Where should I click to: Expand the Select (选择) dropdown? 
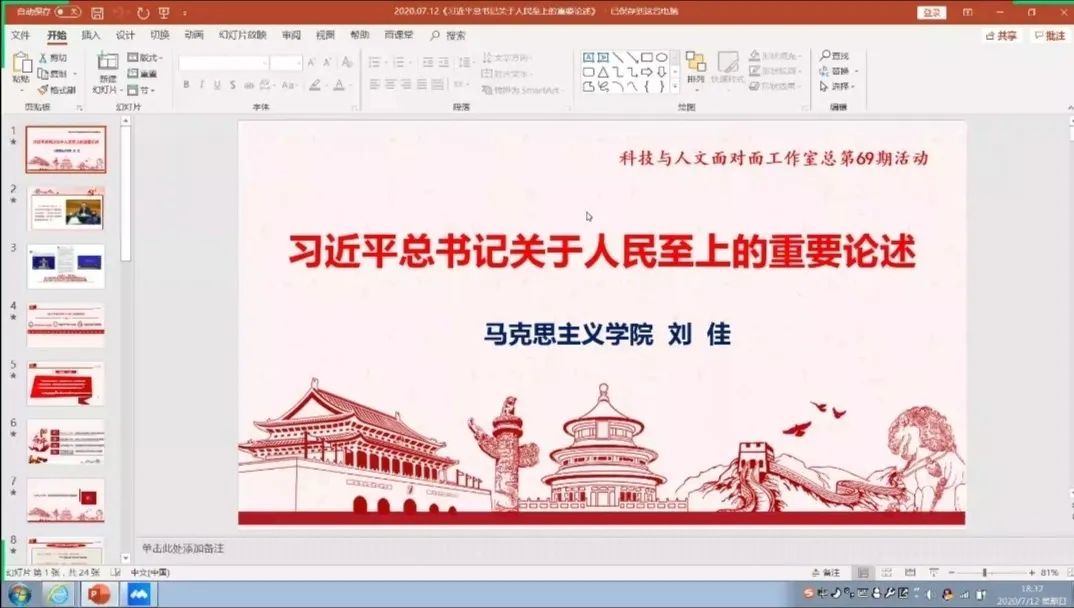[x=836, y=87]
